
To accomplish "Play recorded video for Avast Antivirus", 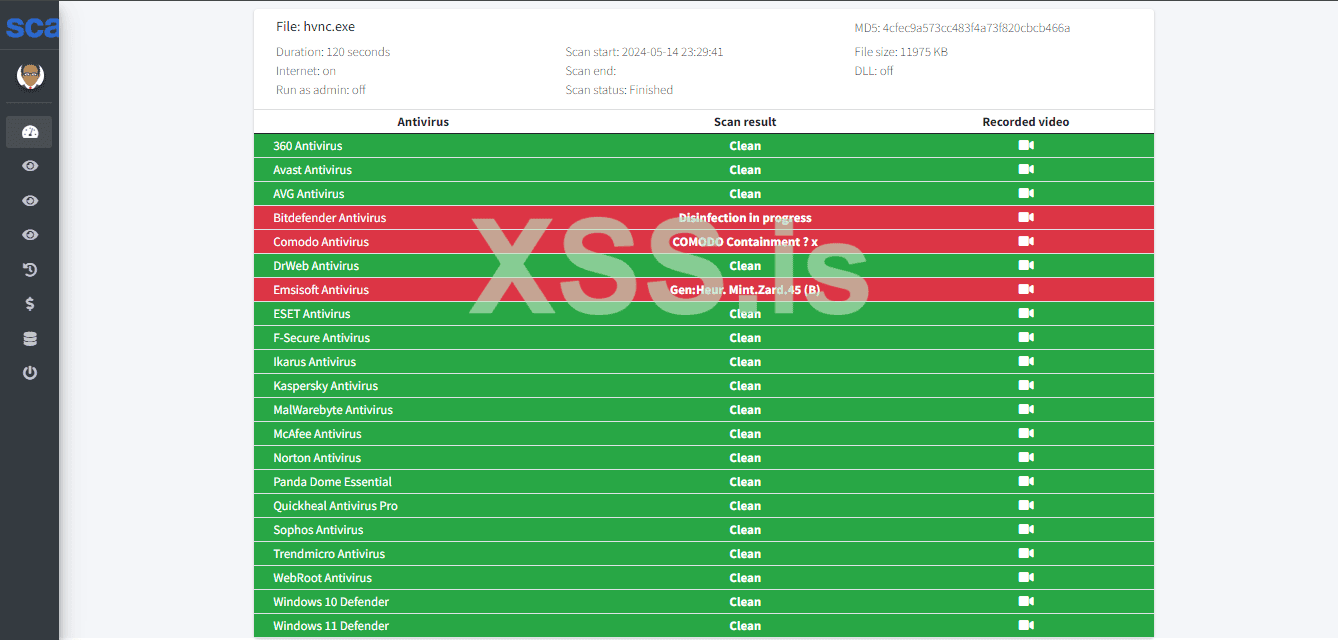I will [1026, 169].
